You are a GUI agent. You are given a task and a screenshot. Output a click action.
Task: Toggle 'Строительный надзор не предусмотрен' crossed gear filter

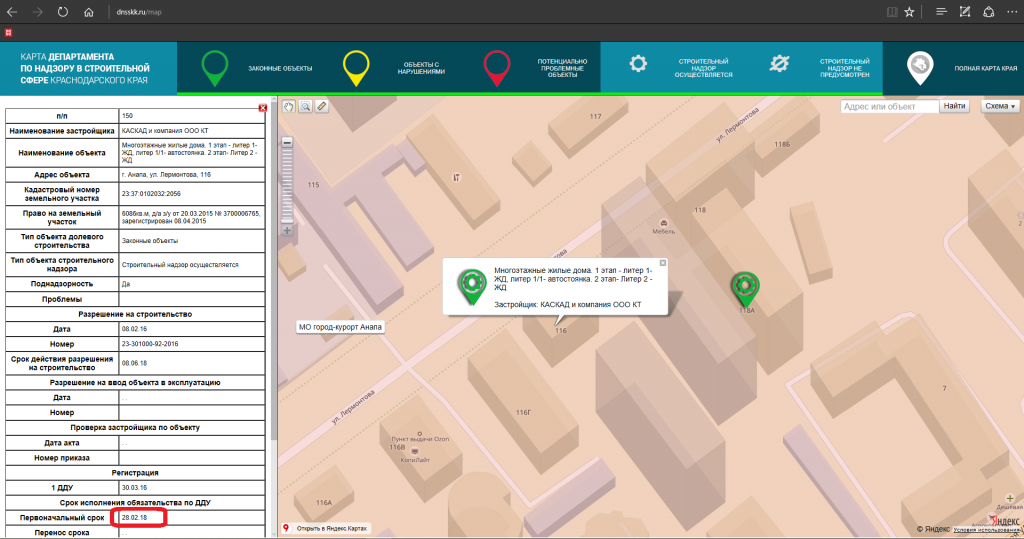pos(779,63)
